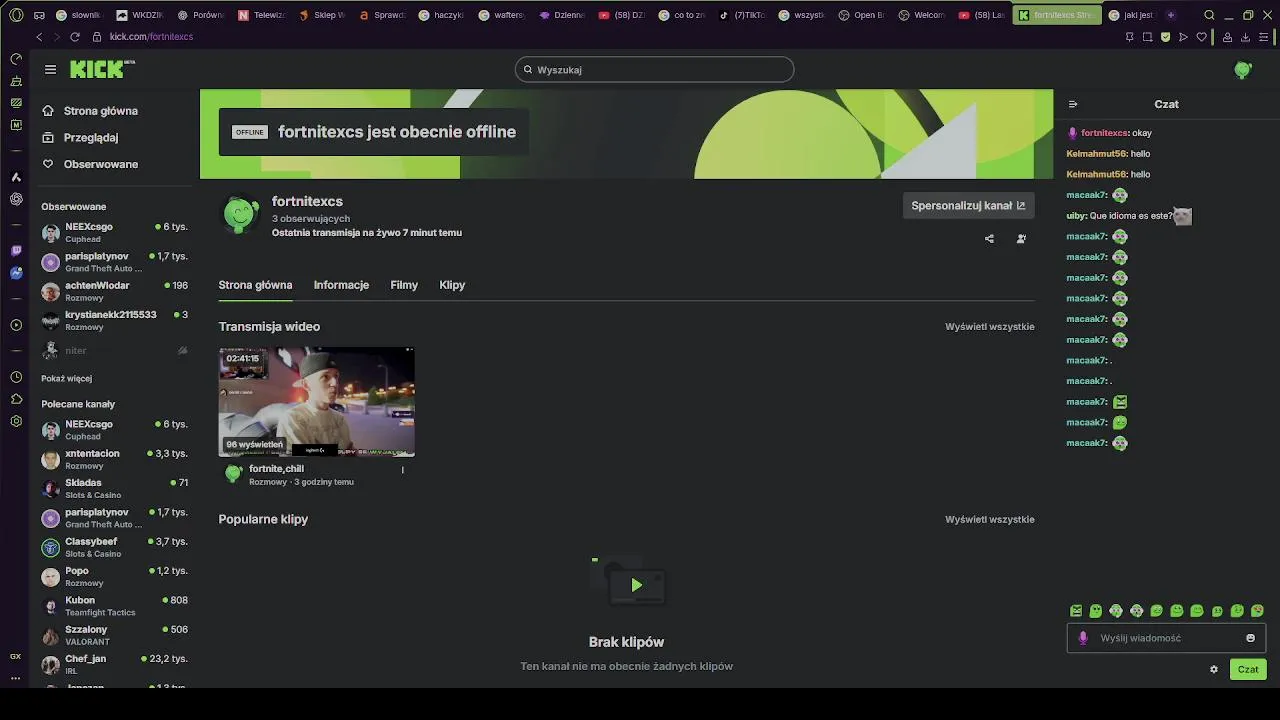Open xntentacion in recommended channels
The image size is (1280, 720).
(114, 459)
